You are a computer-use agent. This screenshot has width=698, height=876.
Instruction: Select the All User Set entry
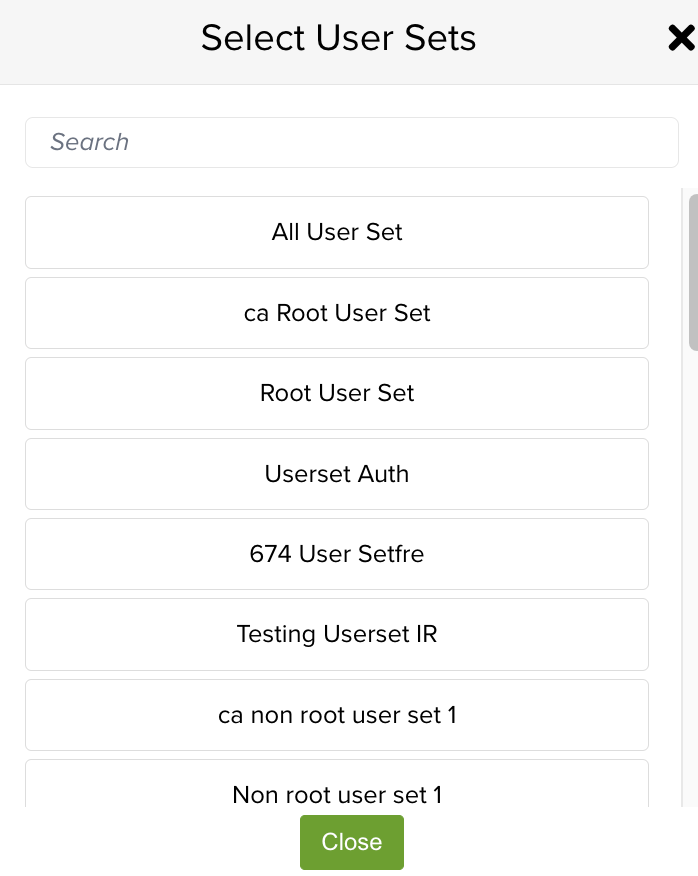coord(337,232)
